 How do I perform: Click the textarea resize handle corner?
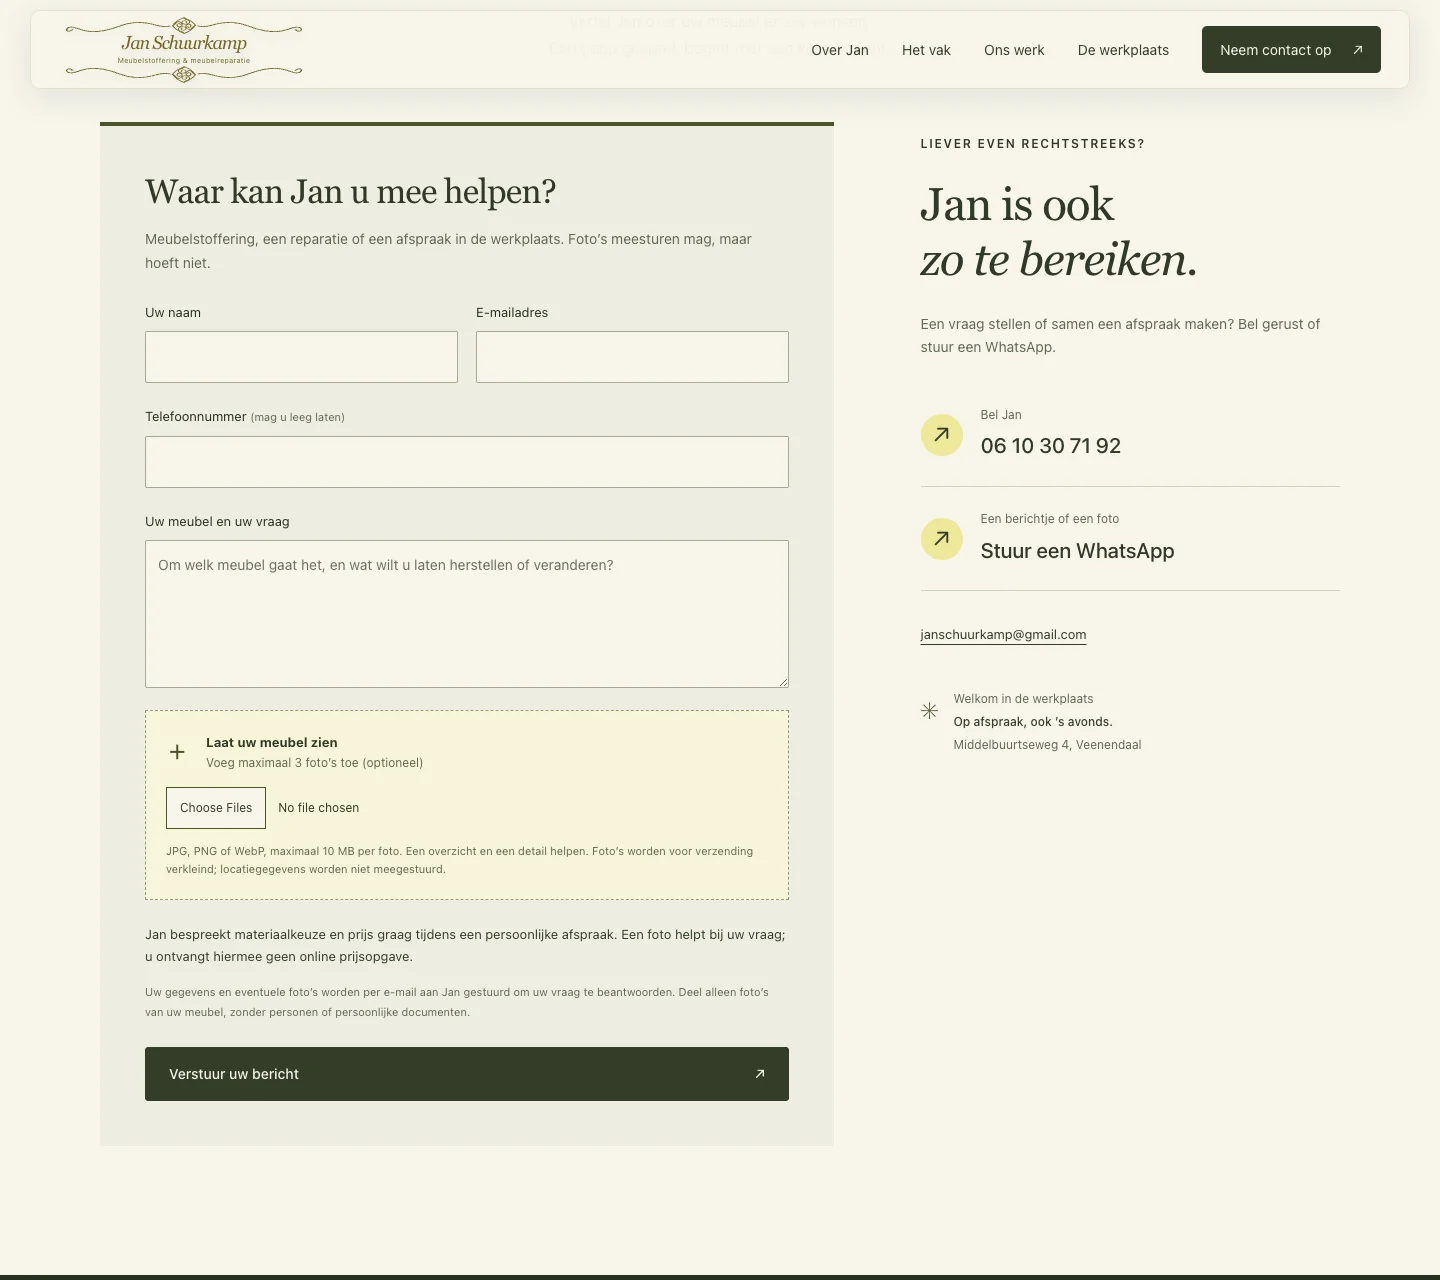click(783, 682)
